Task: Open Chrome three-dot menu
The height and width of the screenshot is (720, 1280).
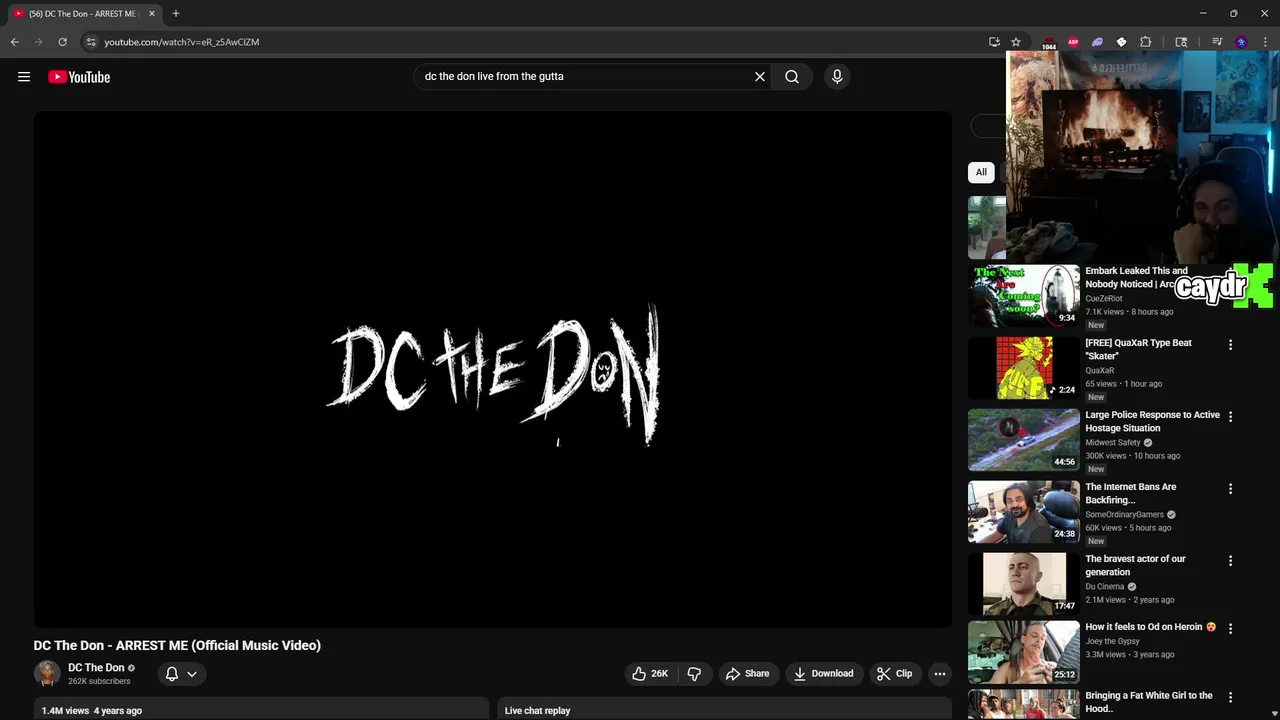Action: click(x=1265, y=42)
